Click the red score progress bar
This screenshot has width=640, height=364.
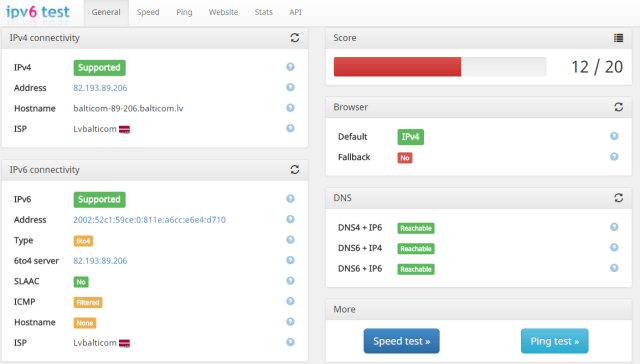[x=397, y=67]
